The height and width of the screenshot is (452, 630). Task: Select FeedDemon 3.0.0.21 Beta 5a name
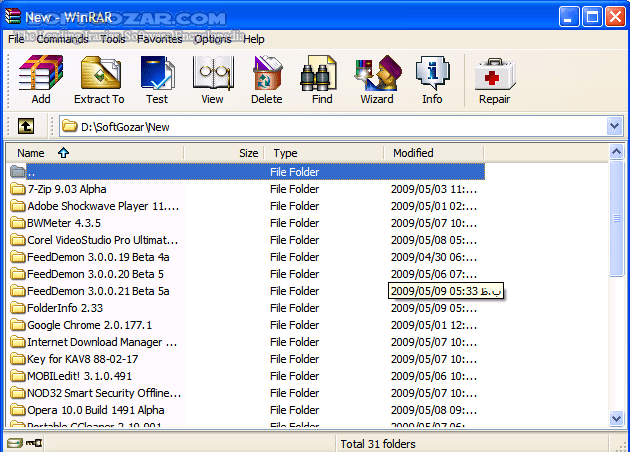(98, 291)
